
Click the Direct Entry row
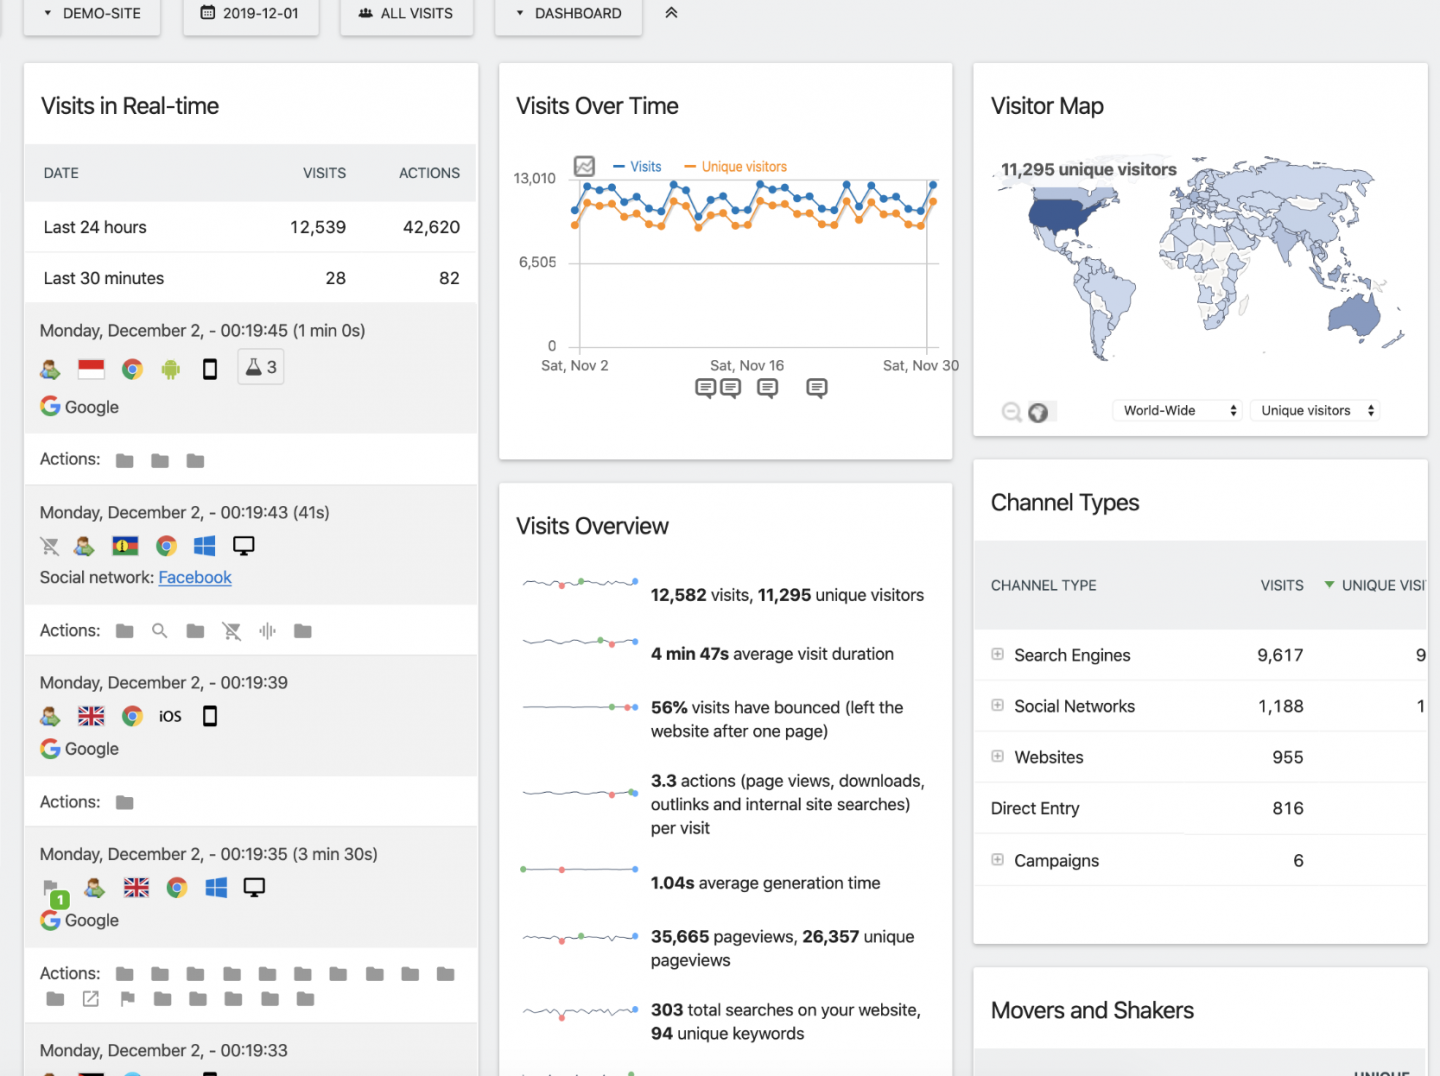pyautogui.click(x=1200, y=808)
